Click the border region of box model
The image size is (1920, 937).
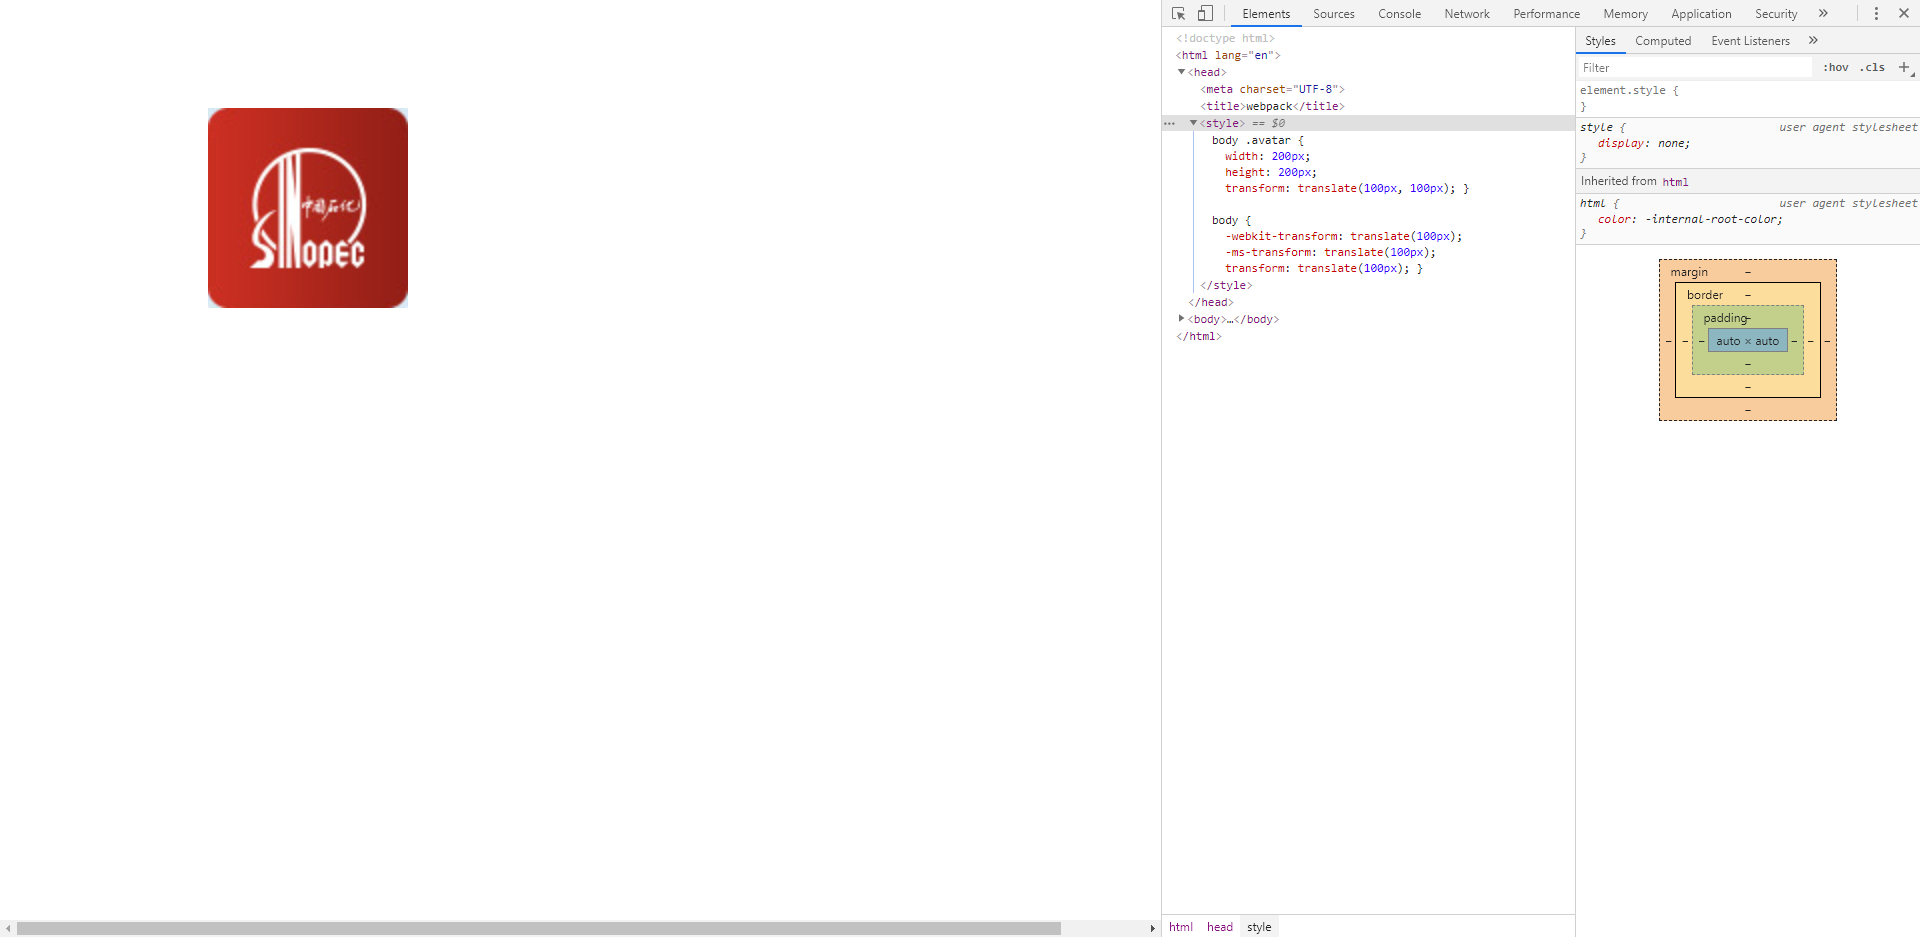coord(1705,295)
